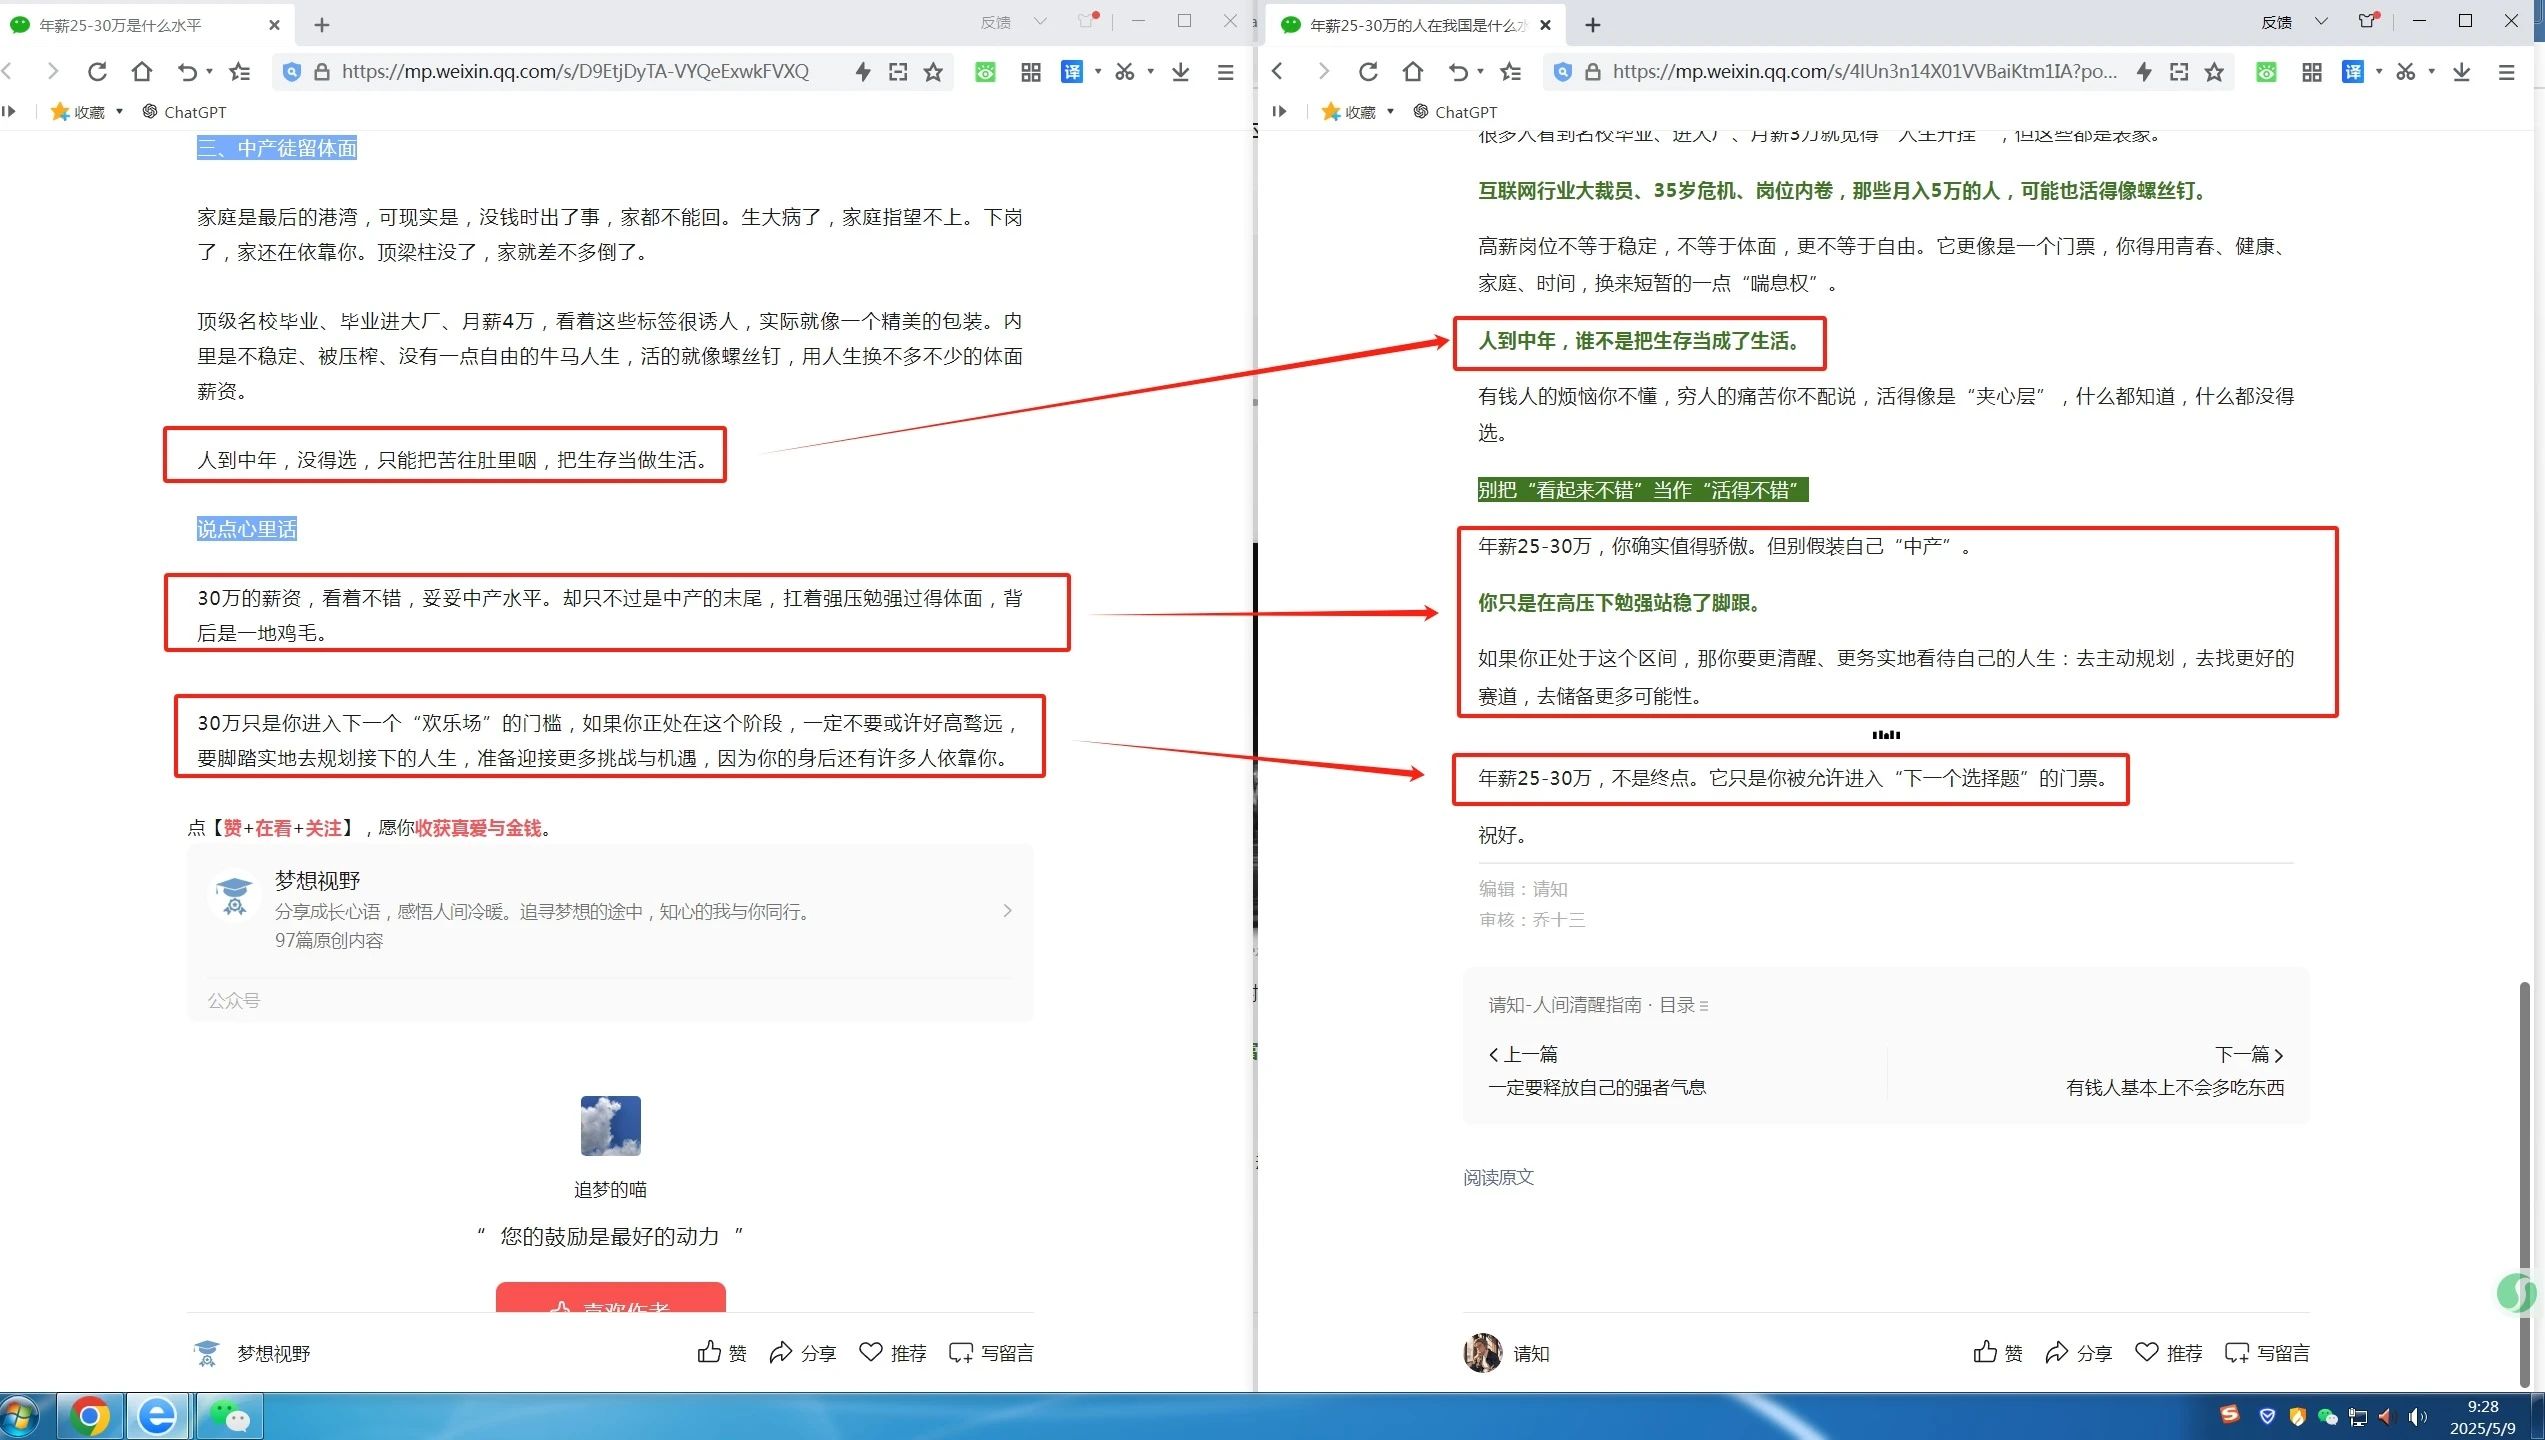Close the left window's article tab
This screenshot has height=1440, width=2545.
click(274, 25)
